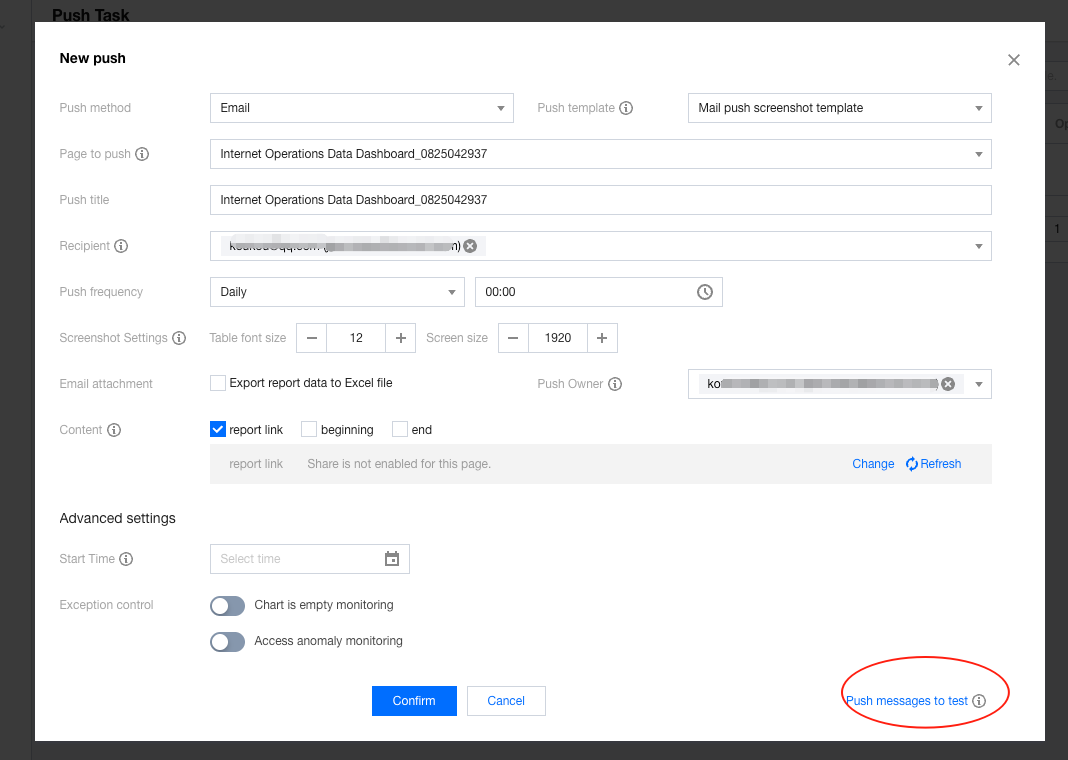Click the info icon beside Push template
Viewport: 1068px width, 760px height.
pos(626,108)
